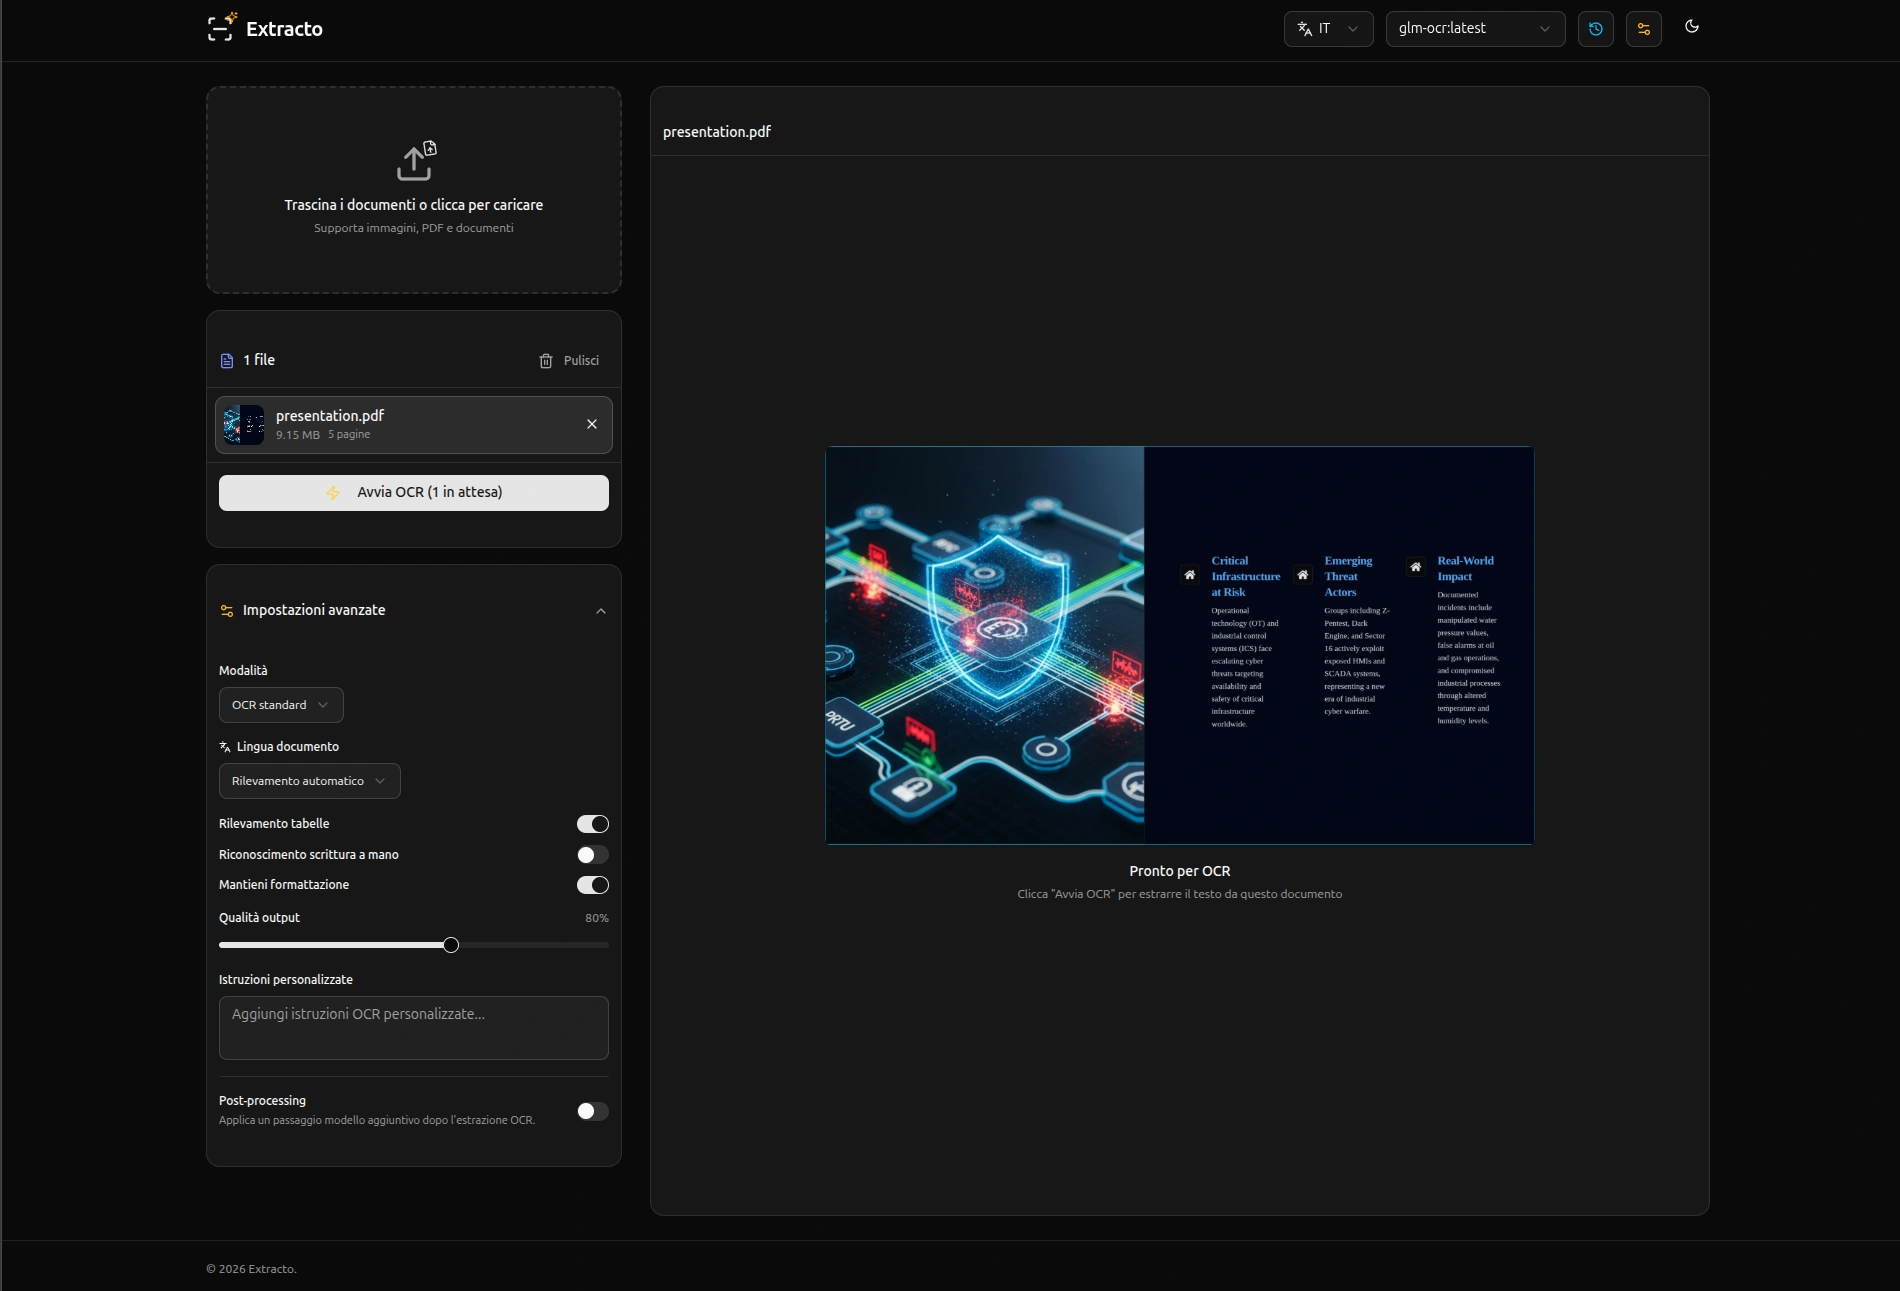This screenshot has width=1900, height=1291.
Task: Click the file count document icon
Action: tap(227, 361)
